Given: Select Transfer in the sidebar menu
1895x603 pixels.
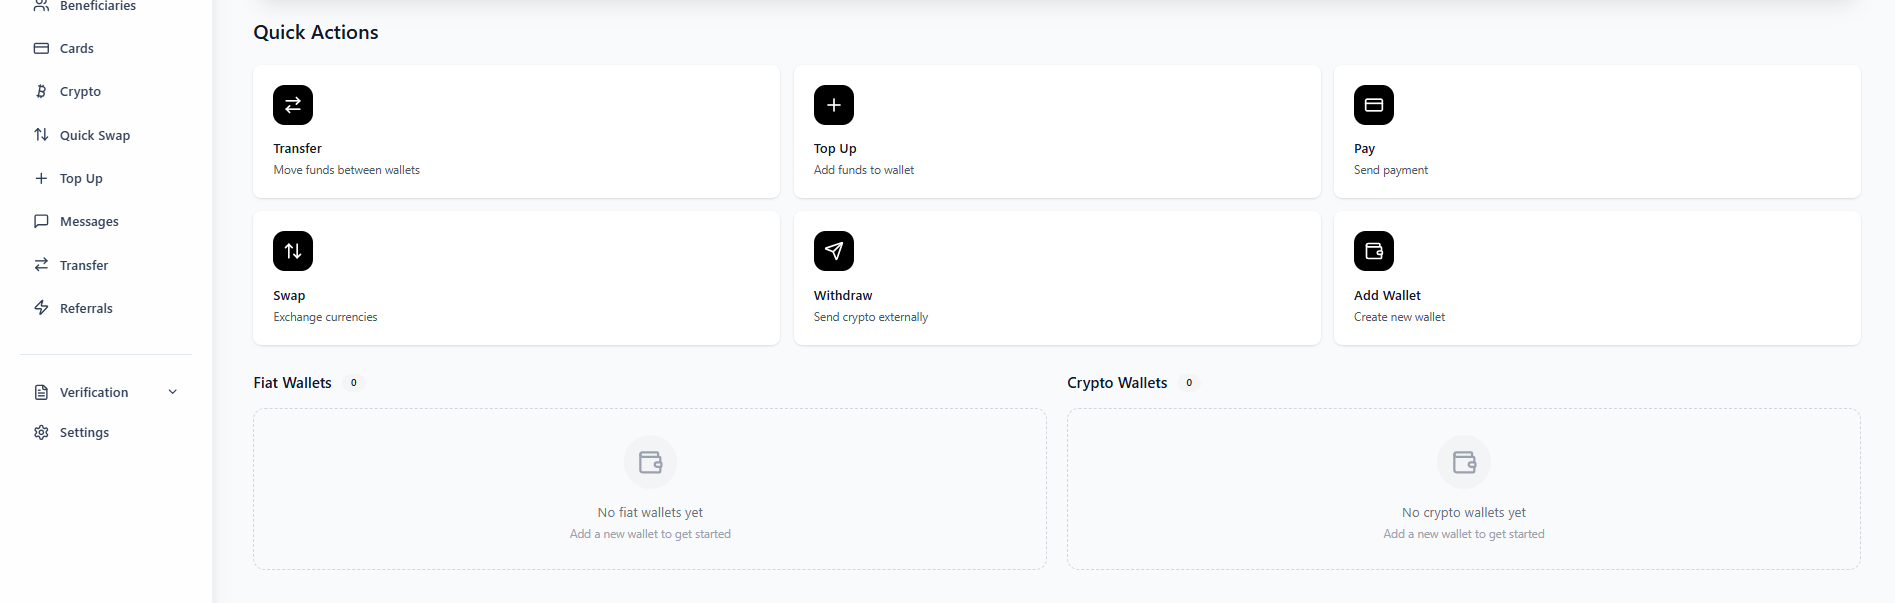Looking at the screenshot, I should click(84, 265).
